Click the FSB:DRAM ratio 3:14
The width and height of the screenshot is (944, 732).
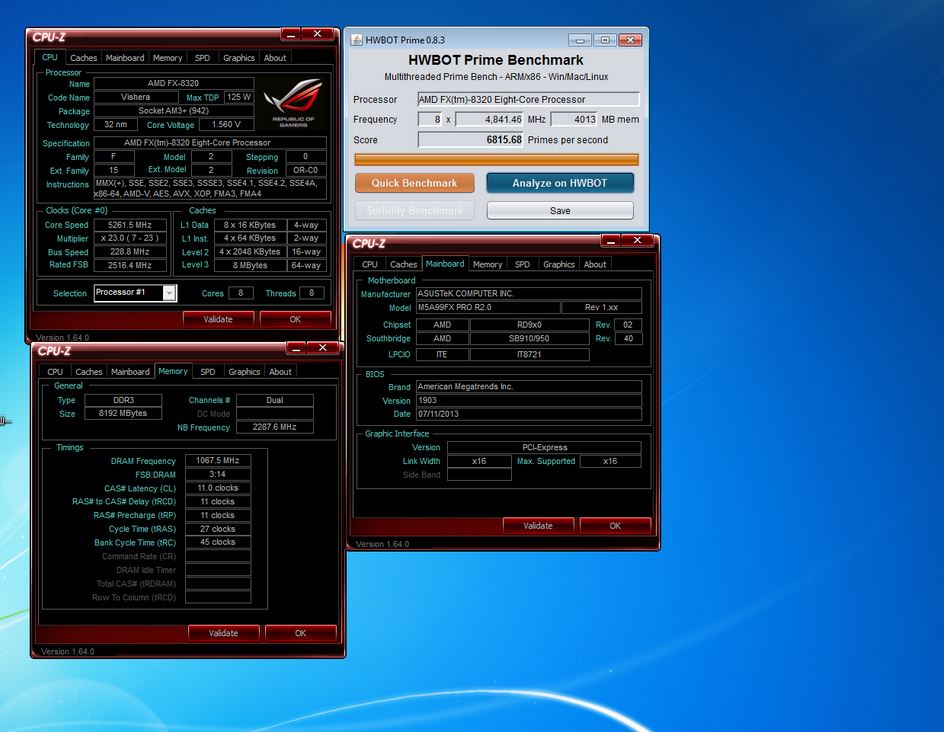218,474
